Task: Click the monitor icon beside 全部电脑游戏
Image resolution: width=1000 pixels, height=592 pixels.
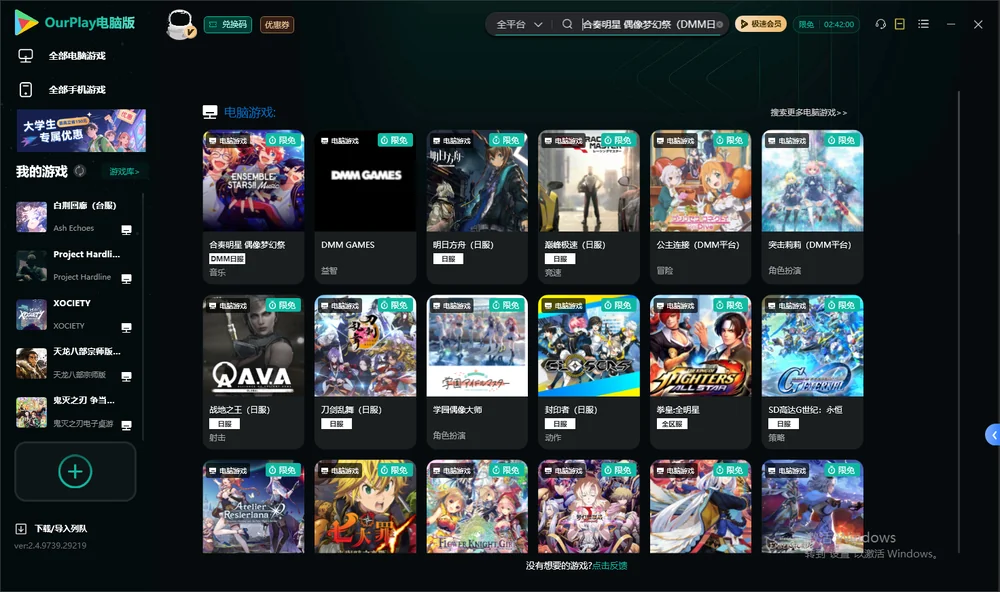Action: pyautogui.click(x=26, y=56)
